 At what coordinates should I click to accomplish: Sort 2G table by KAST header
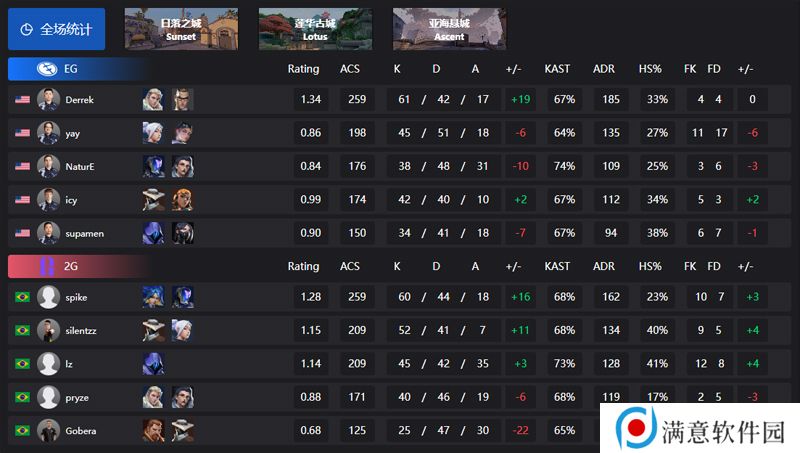pyautogui.click(x=557, y=266)
